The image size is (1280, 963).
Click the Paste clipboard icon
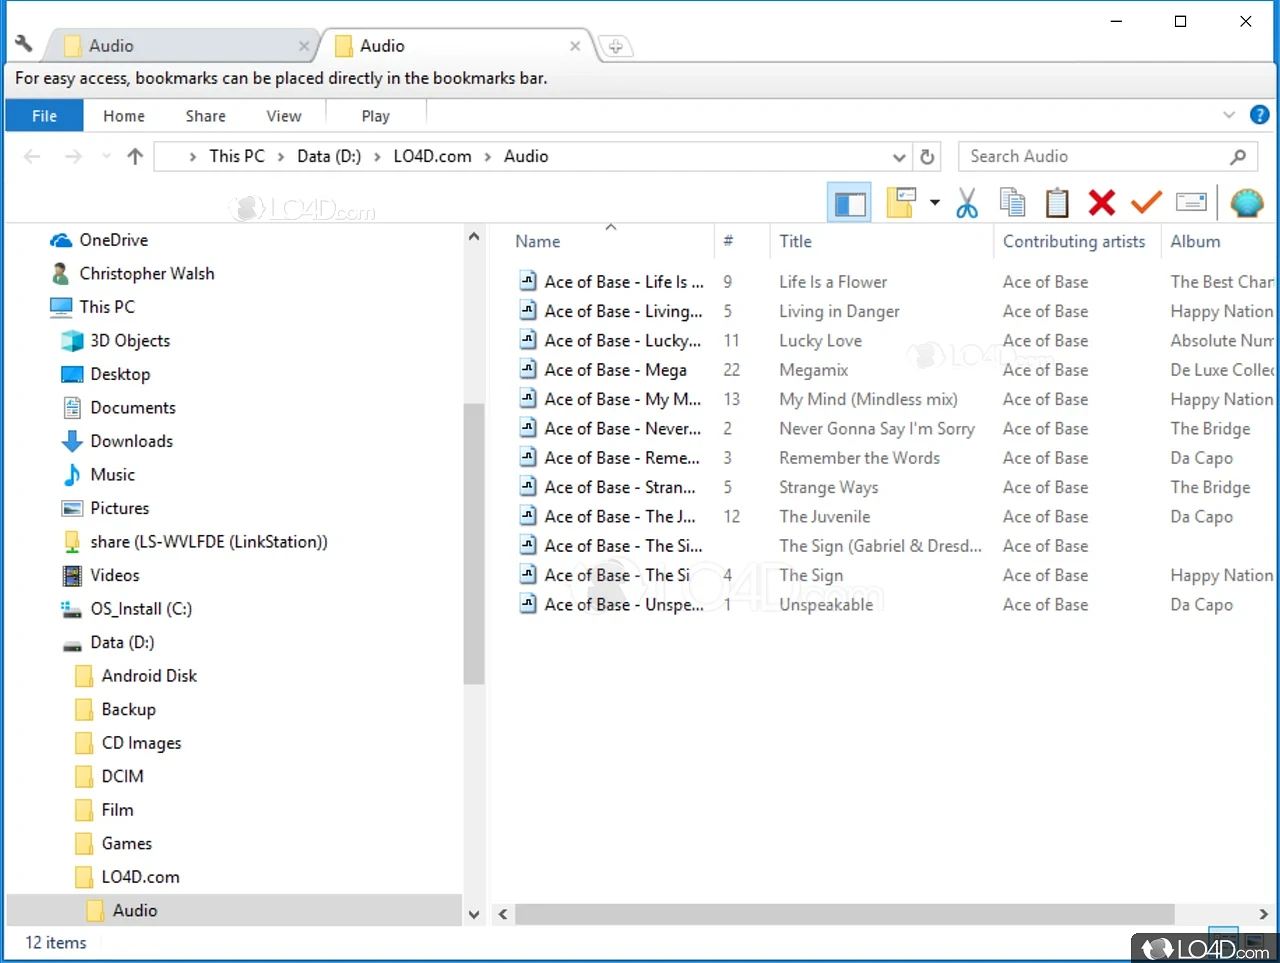[1057, 203]
